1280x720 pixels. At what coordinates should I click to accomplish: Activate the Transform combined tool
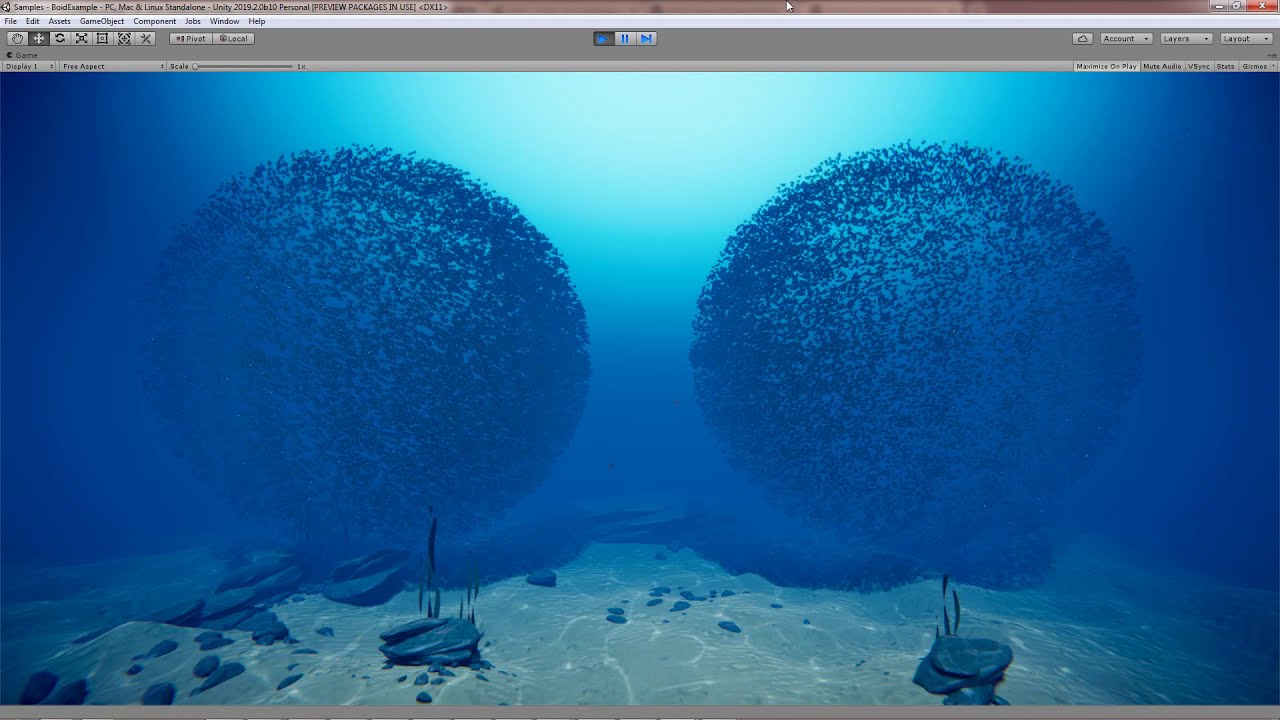[x=123, y=38]
